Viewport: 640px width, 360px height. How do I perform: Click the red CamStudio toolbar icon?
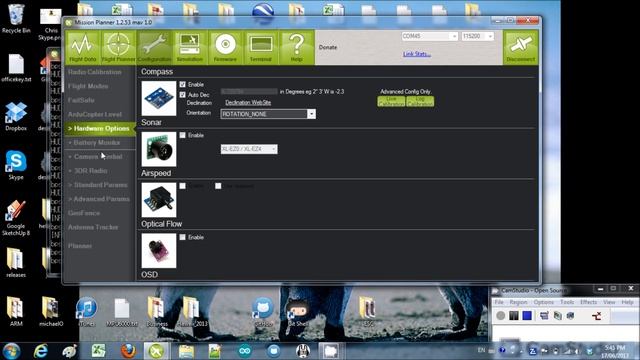click(x=596, y=316)
